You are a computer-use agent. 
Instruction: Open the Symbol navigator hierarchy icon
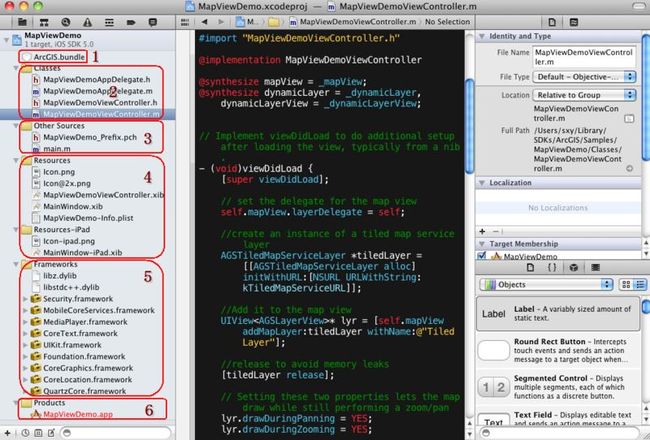click(x=44, y=22)
